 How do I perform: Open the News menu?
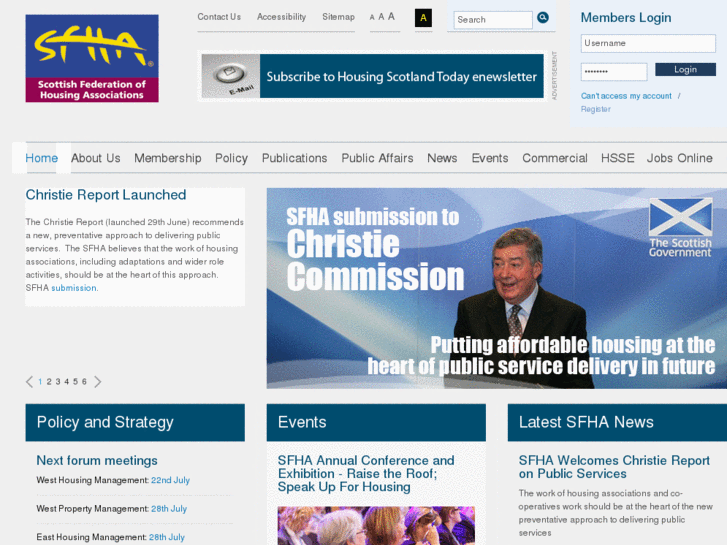pos(442,158)
